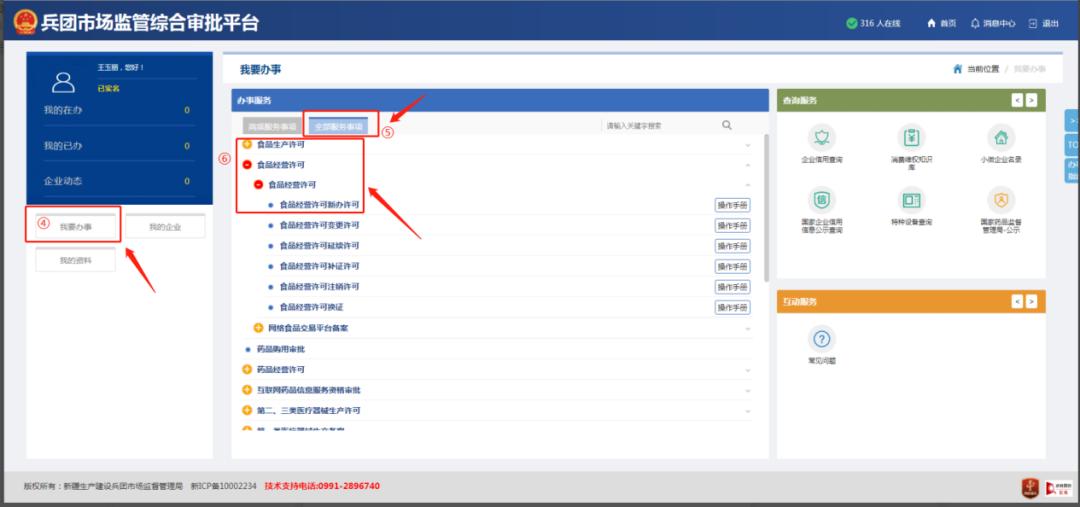Click the magnifier search icon
Image resolution: width=1080 pixels, height=507 pixels.
tap(727, 125)
